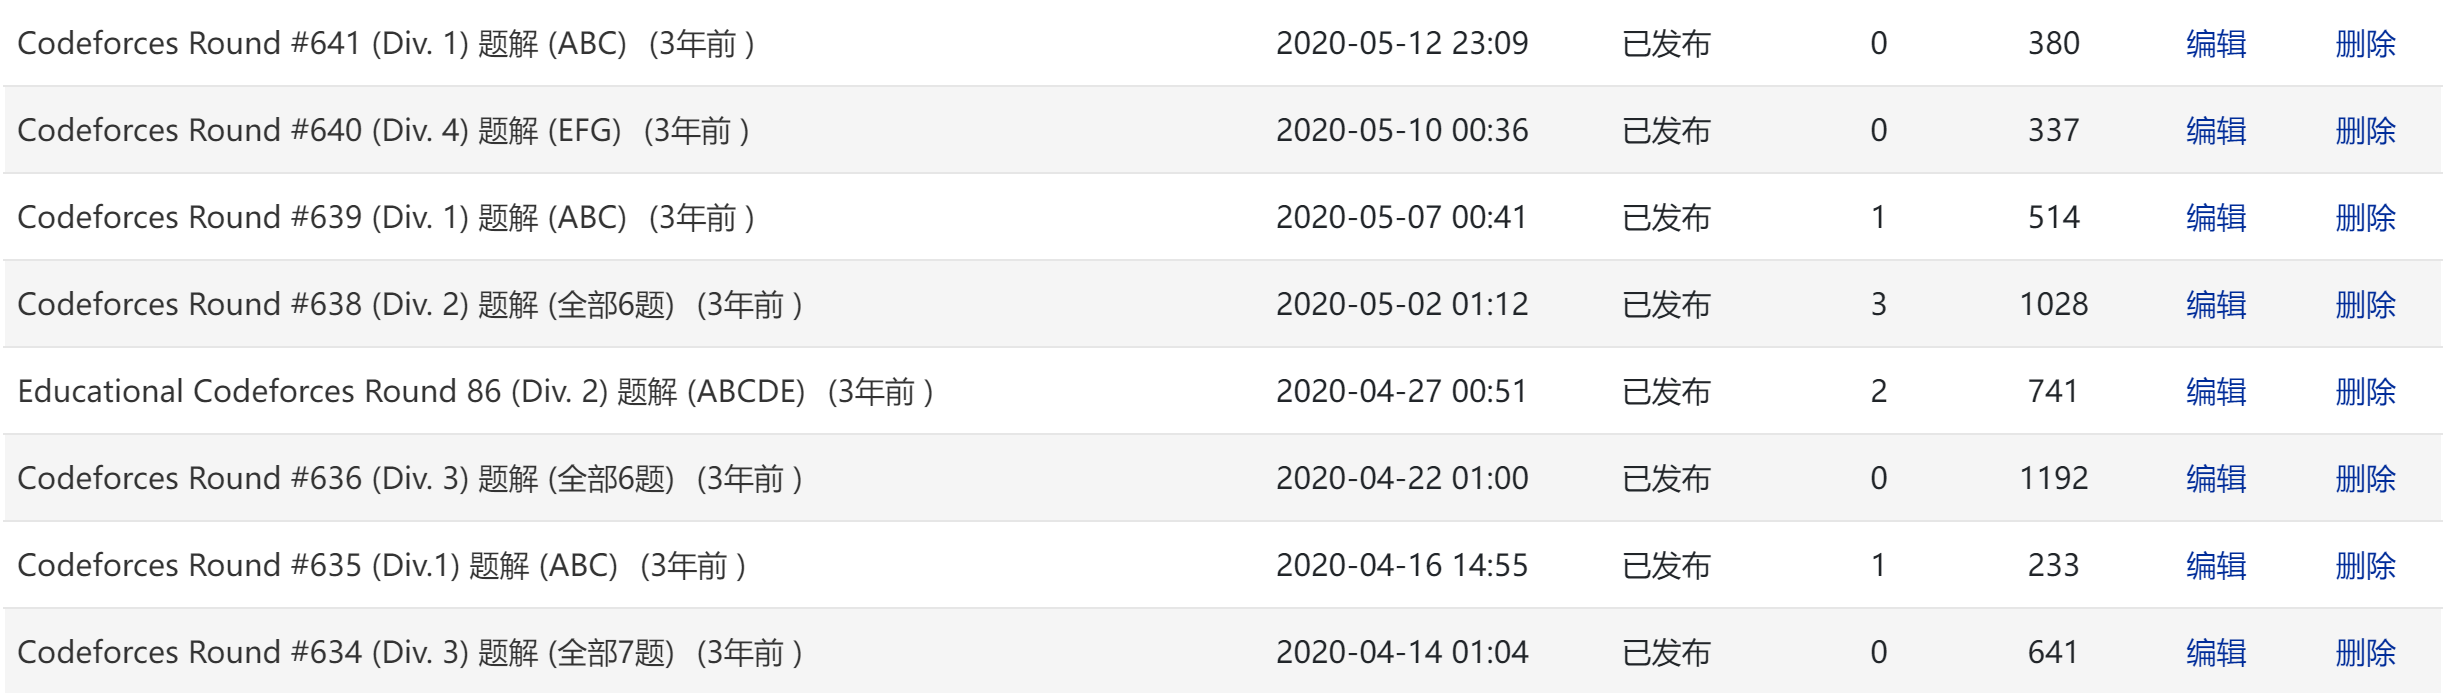The height and width of the screenshot is (693, 2447).
Task: Delete Educational Codeforces Round 86 post
Action: click(2365, 392)
